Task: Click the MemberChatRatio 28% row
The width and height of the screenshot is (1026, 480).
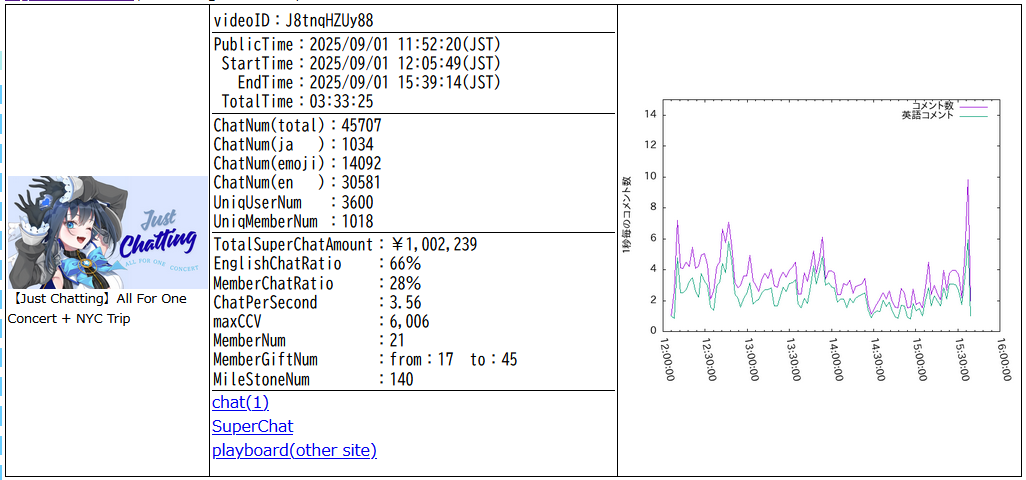Action: pos(317,284)
